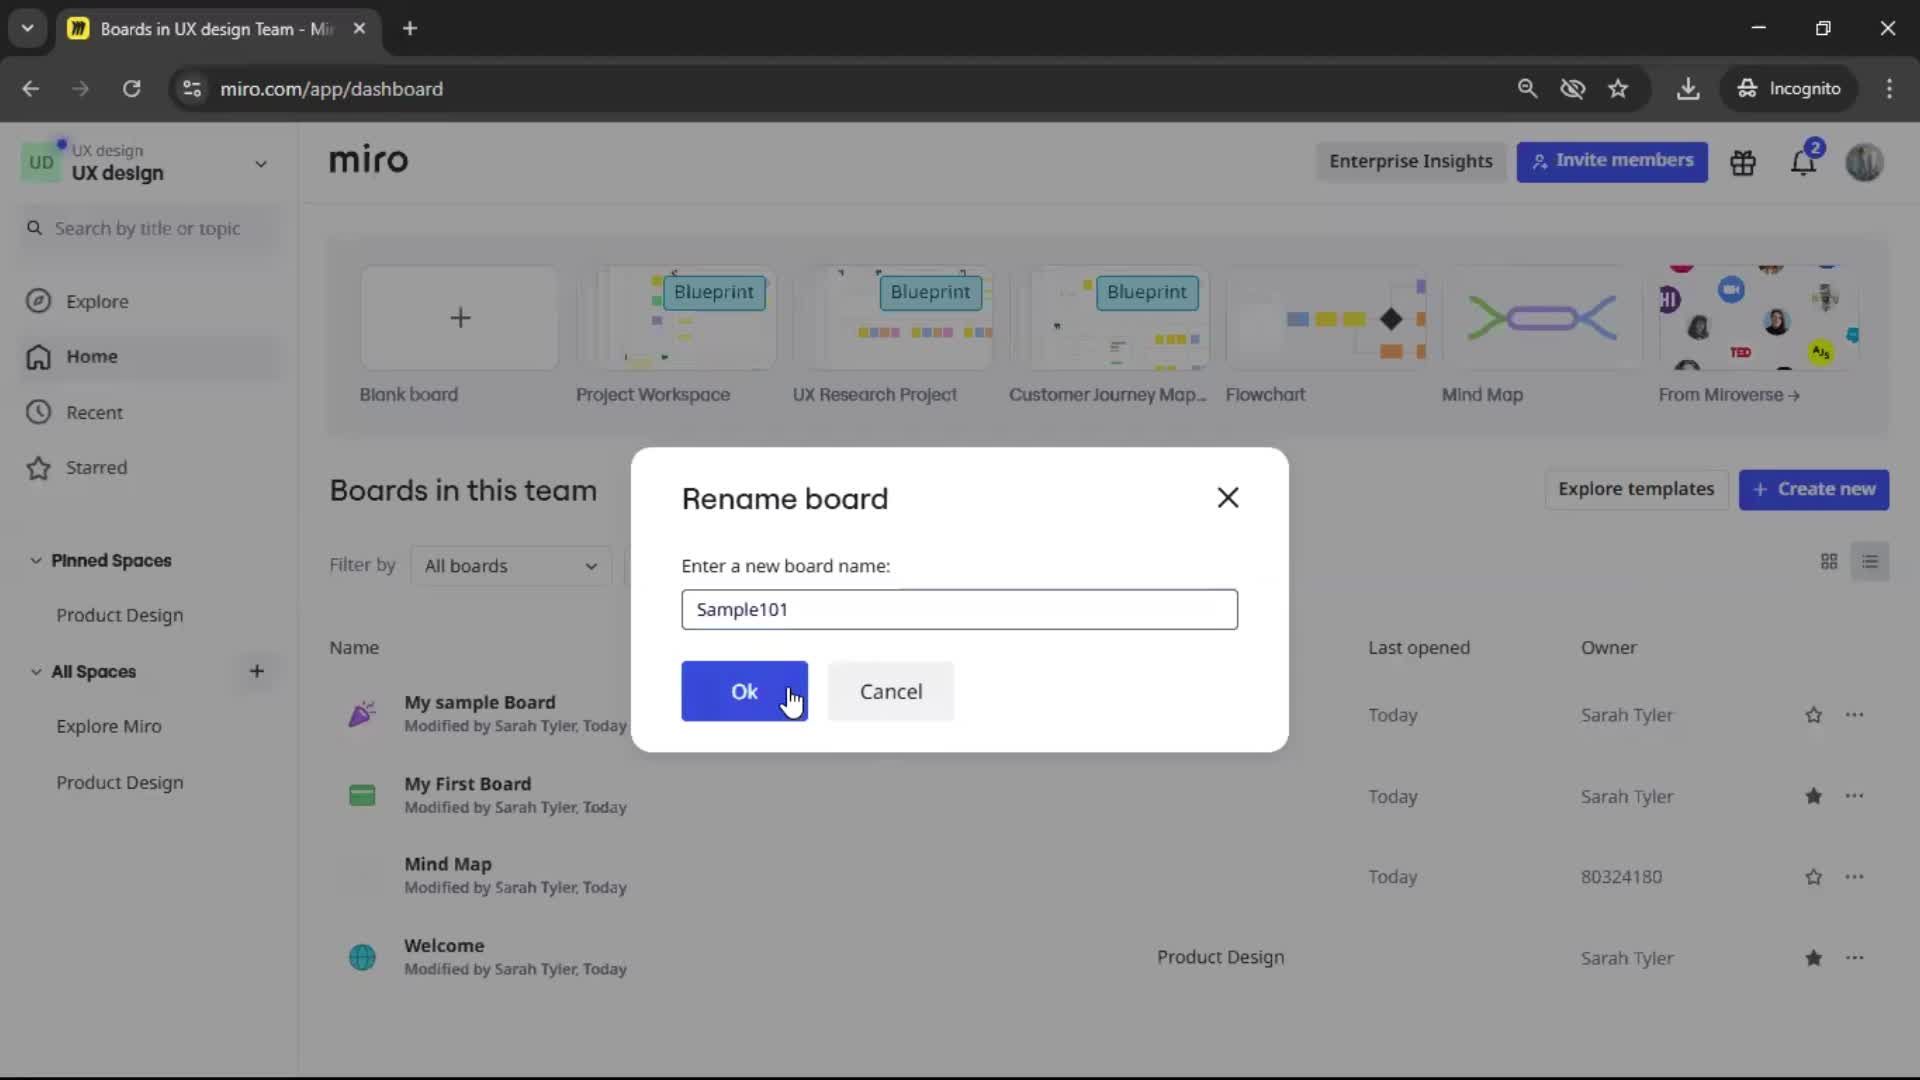Open the Customer Journey Map template
This screenshot has width=1920, height=1080.
pyautogui.click(x=1109, y=318)
